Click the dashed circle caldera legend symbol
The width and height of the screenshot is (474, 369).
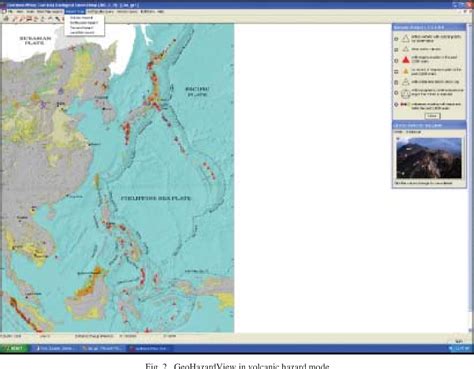click(x=406, y=93)
